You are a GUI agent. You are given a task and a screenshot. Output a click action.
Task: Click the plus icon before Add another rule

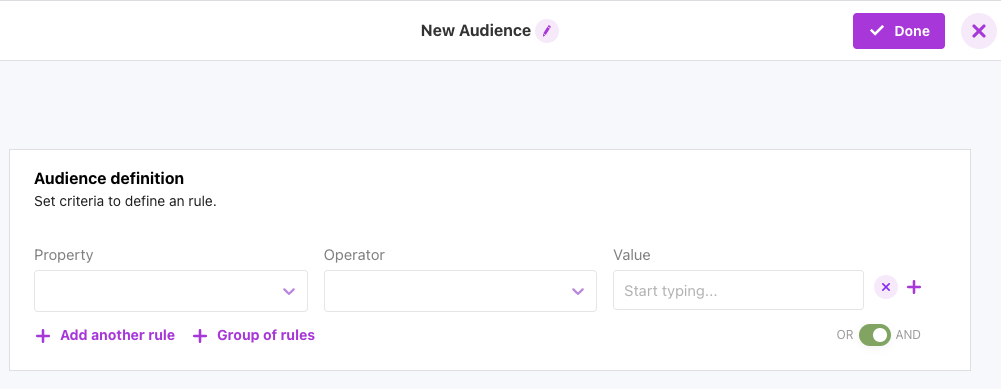(43, 336)
